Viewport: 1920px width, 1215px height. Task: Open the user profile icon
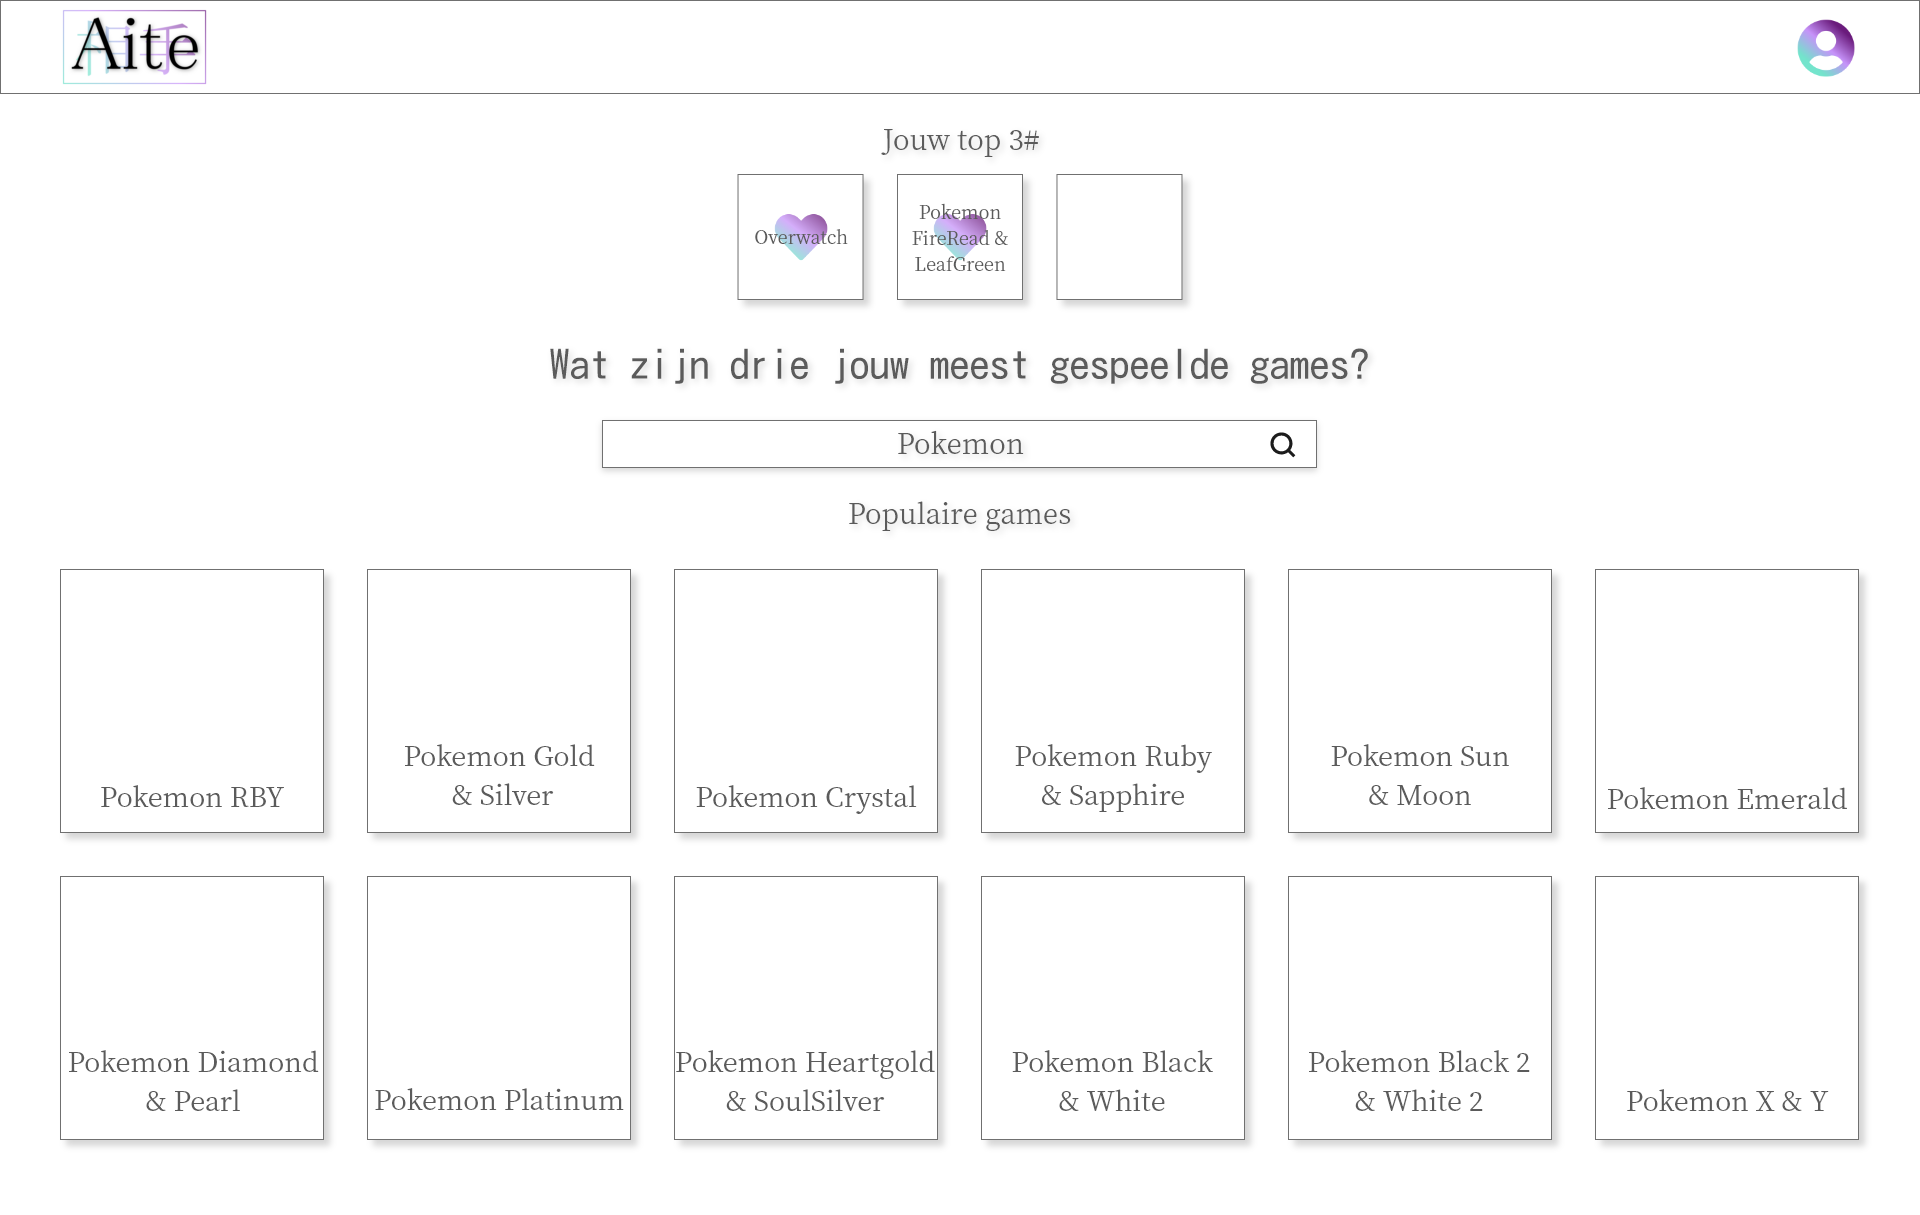tap(1826, 47)
